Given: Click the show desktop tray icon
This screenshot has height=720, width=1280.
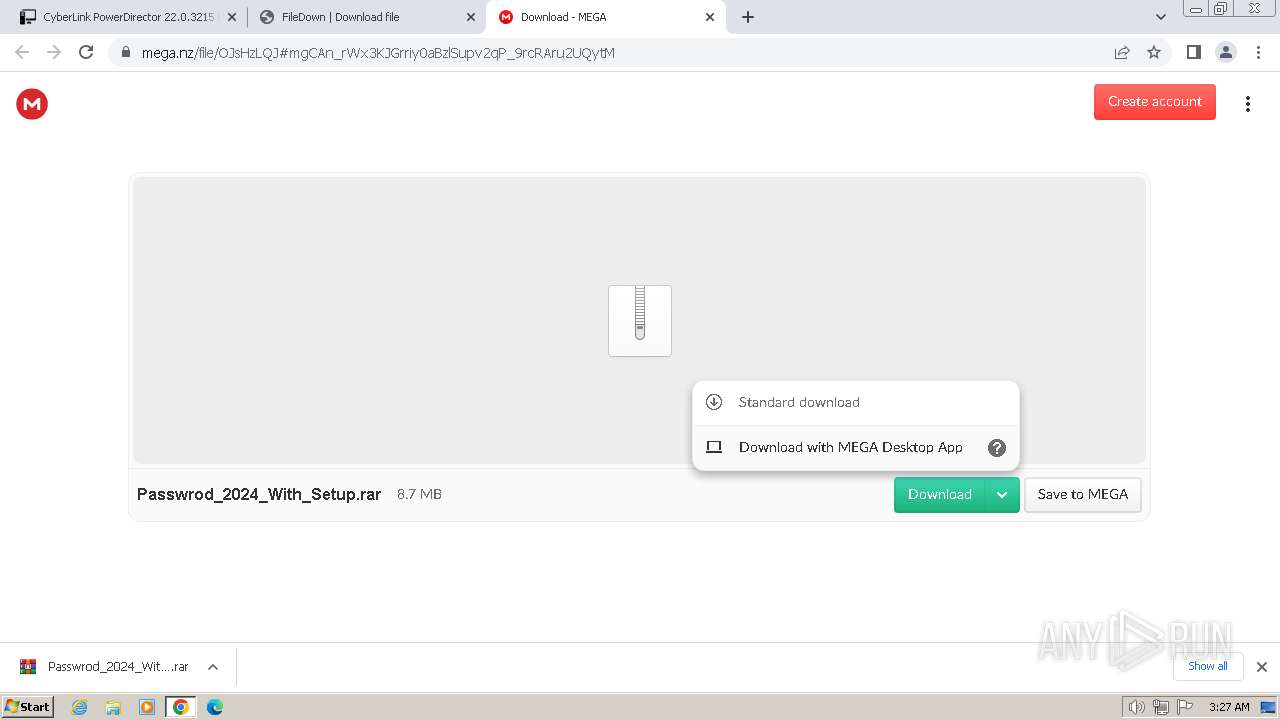Looking at the screenshot, I should click(1268, 707).
